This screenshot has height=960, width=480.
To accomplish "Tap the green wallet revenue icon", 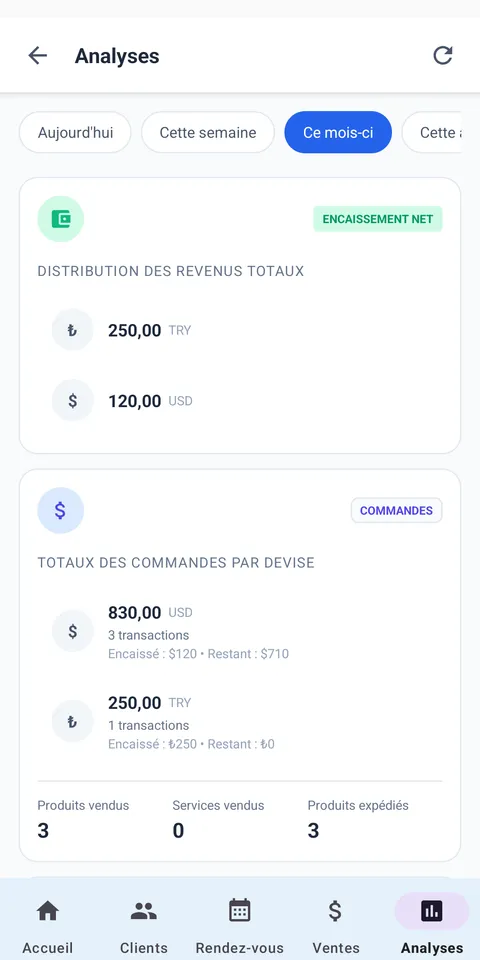I will point(61,219).
